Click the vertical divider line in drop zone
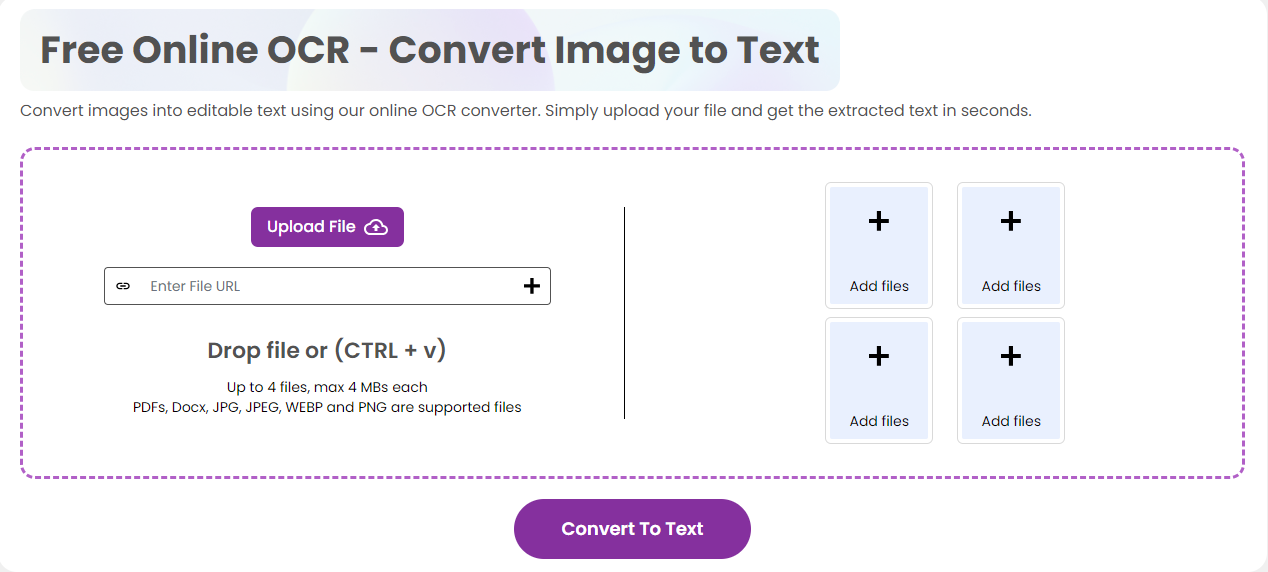The height and width of the screenshot is (572, 1268). (625, 313)
